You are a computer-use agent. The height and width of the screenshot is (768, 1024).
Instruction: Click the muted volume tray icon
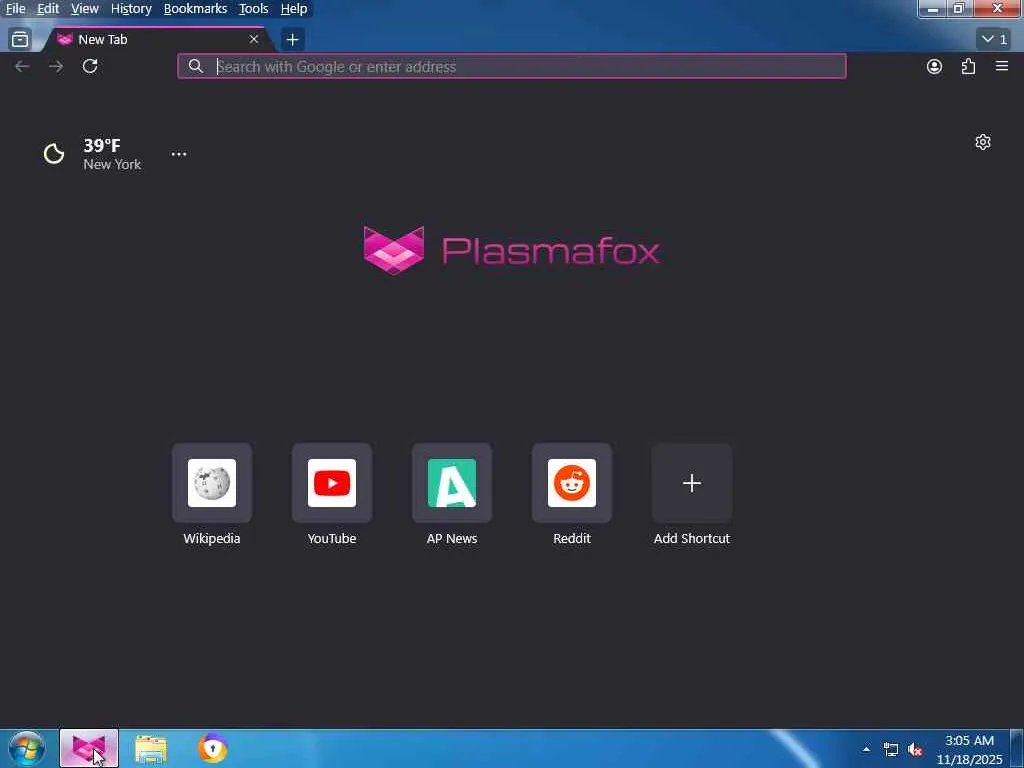pos(916,749)
